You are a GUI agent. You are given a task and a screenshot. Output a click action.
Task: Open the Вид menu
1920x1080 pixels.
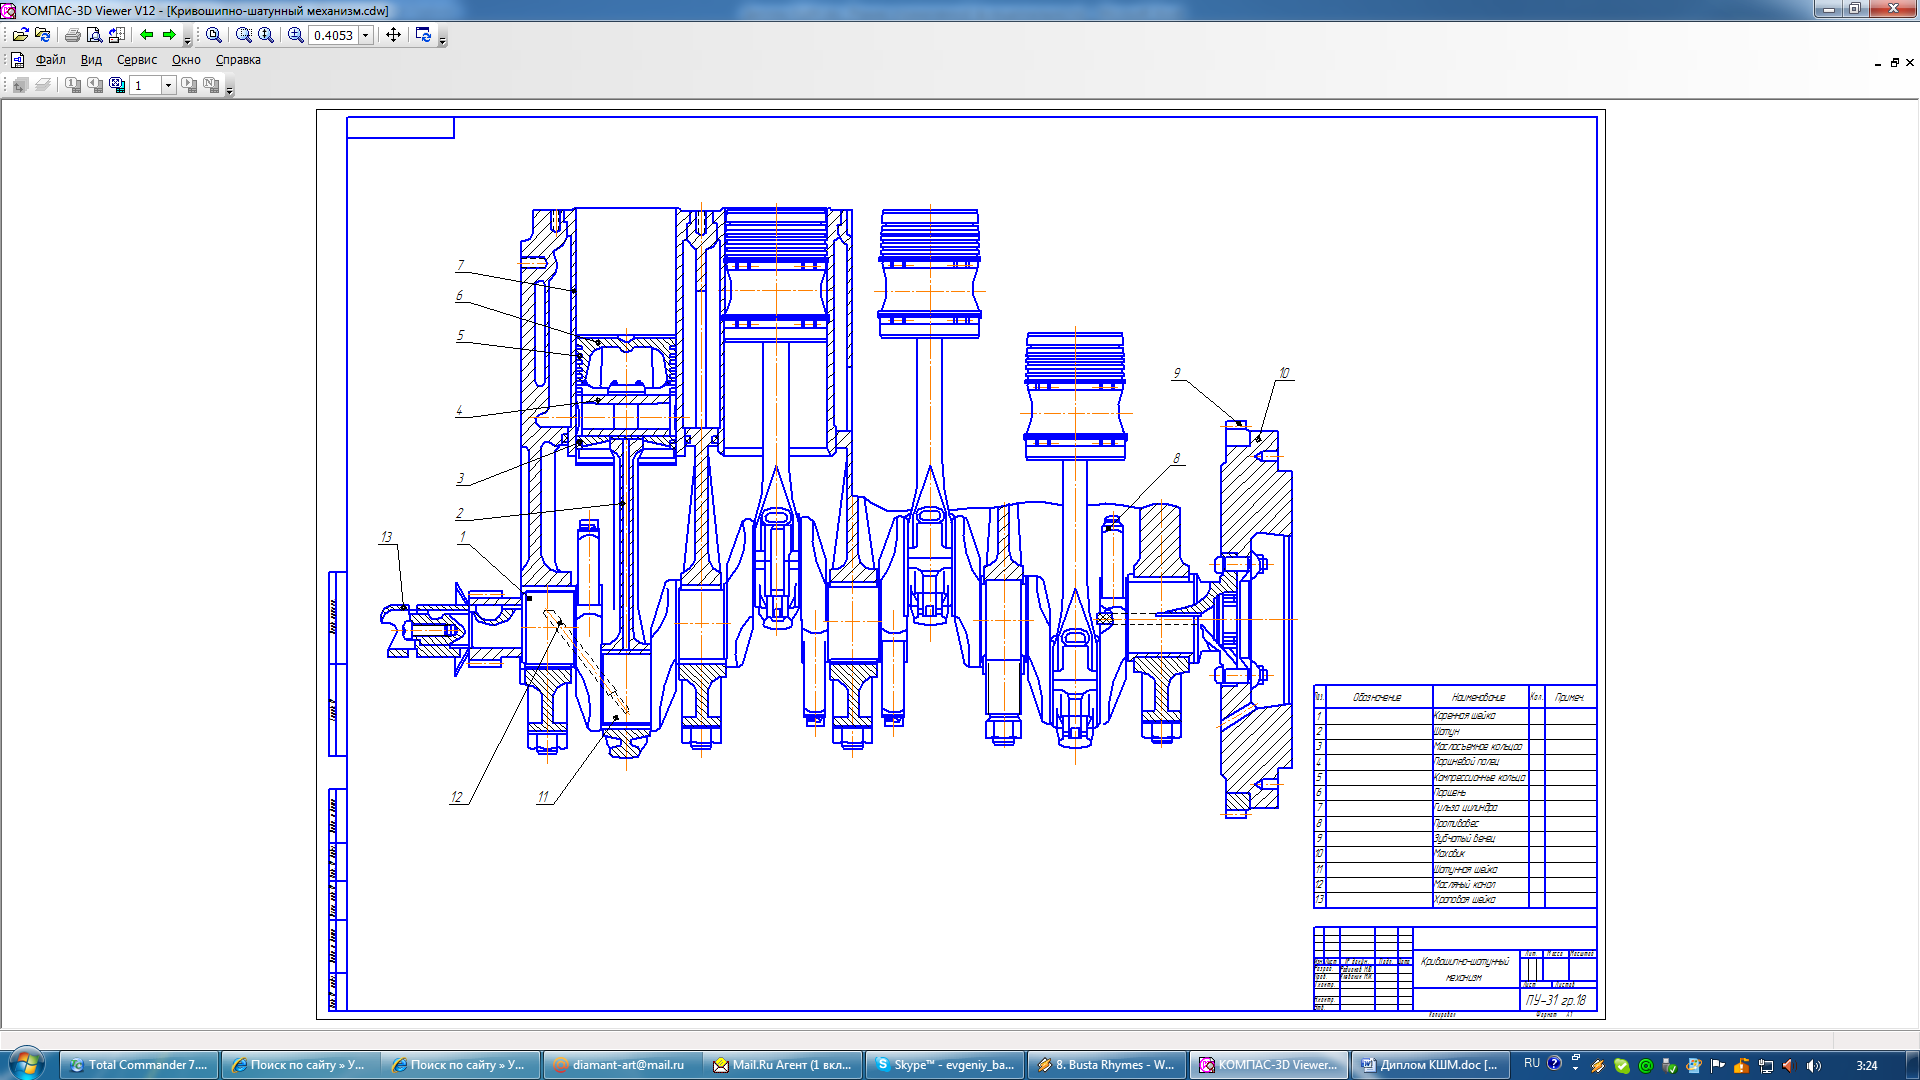(x=91, y=60)
